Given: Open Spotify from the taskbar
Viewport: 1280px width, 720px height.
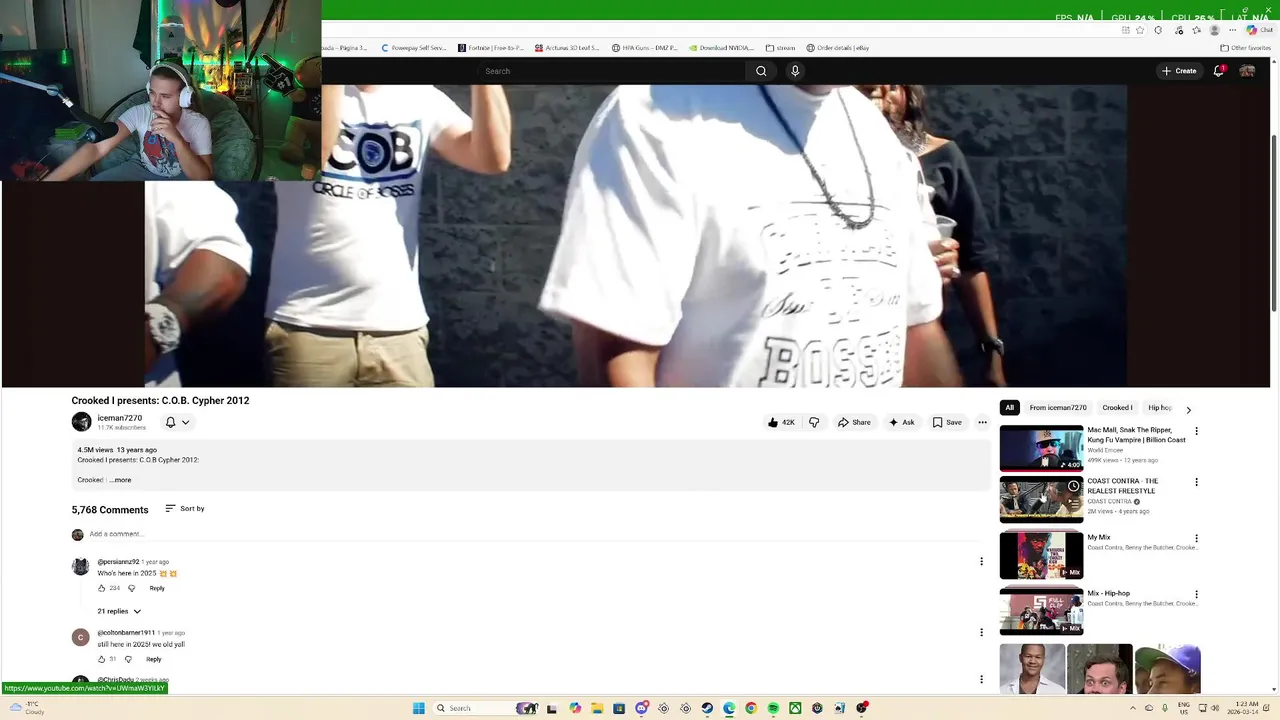Looking at the screenshot, I should tap(773, 708).
